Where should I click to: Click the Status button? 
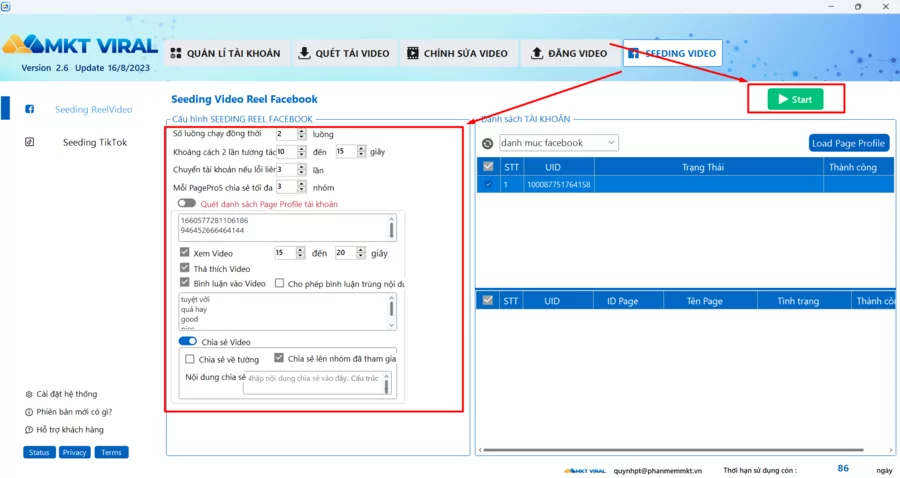39,453
